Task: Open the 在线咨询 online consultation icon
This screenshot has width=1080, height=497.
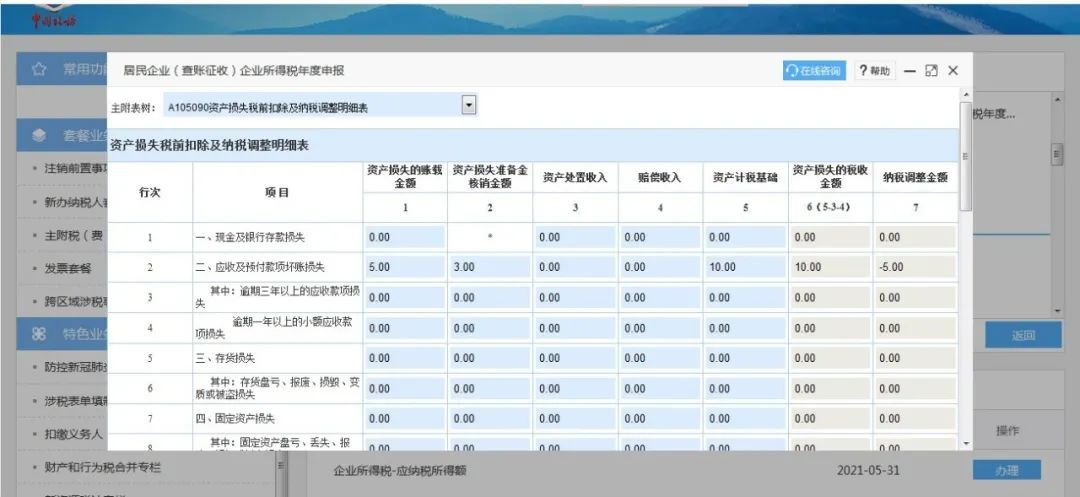Action: click(814, 71)
